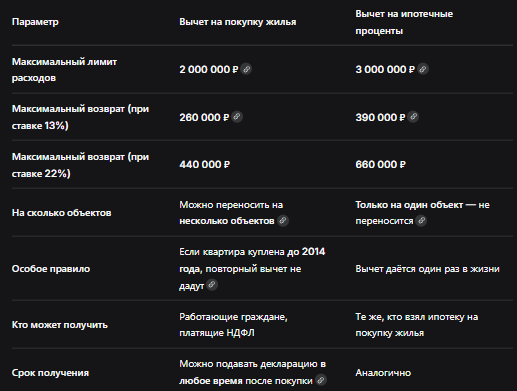The width and height of the screenshot is (517, 391).
Task: Click the 'На сколько объектов' row label
Action: 61,213
